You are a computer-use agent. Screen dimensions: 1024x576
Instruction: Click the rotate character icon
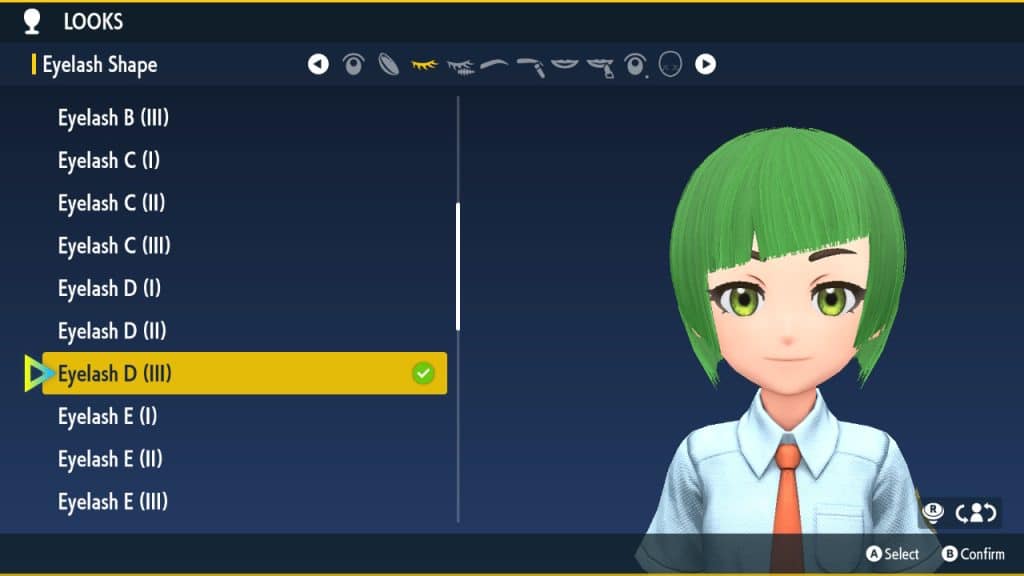pyautogui.click(x=976, y=513)
